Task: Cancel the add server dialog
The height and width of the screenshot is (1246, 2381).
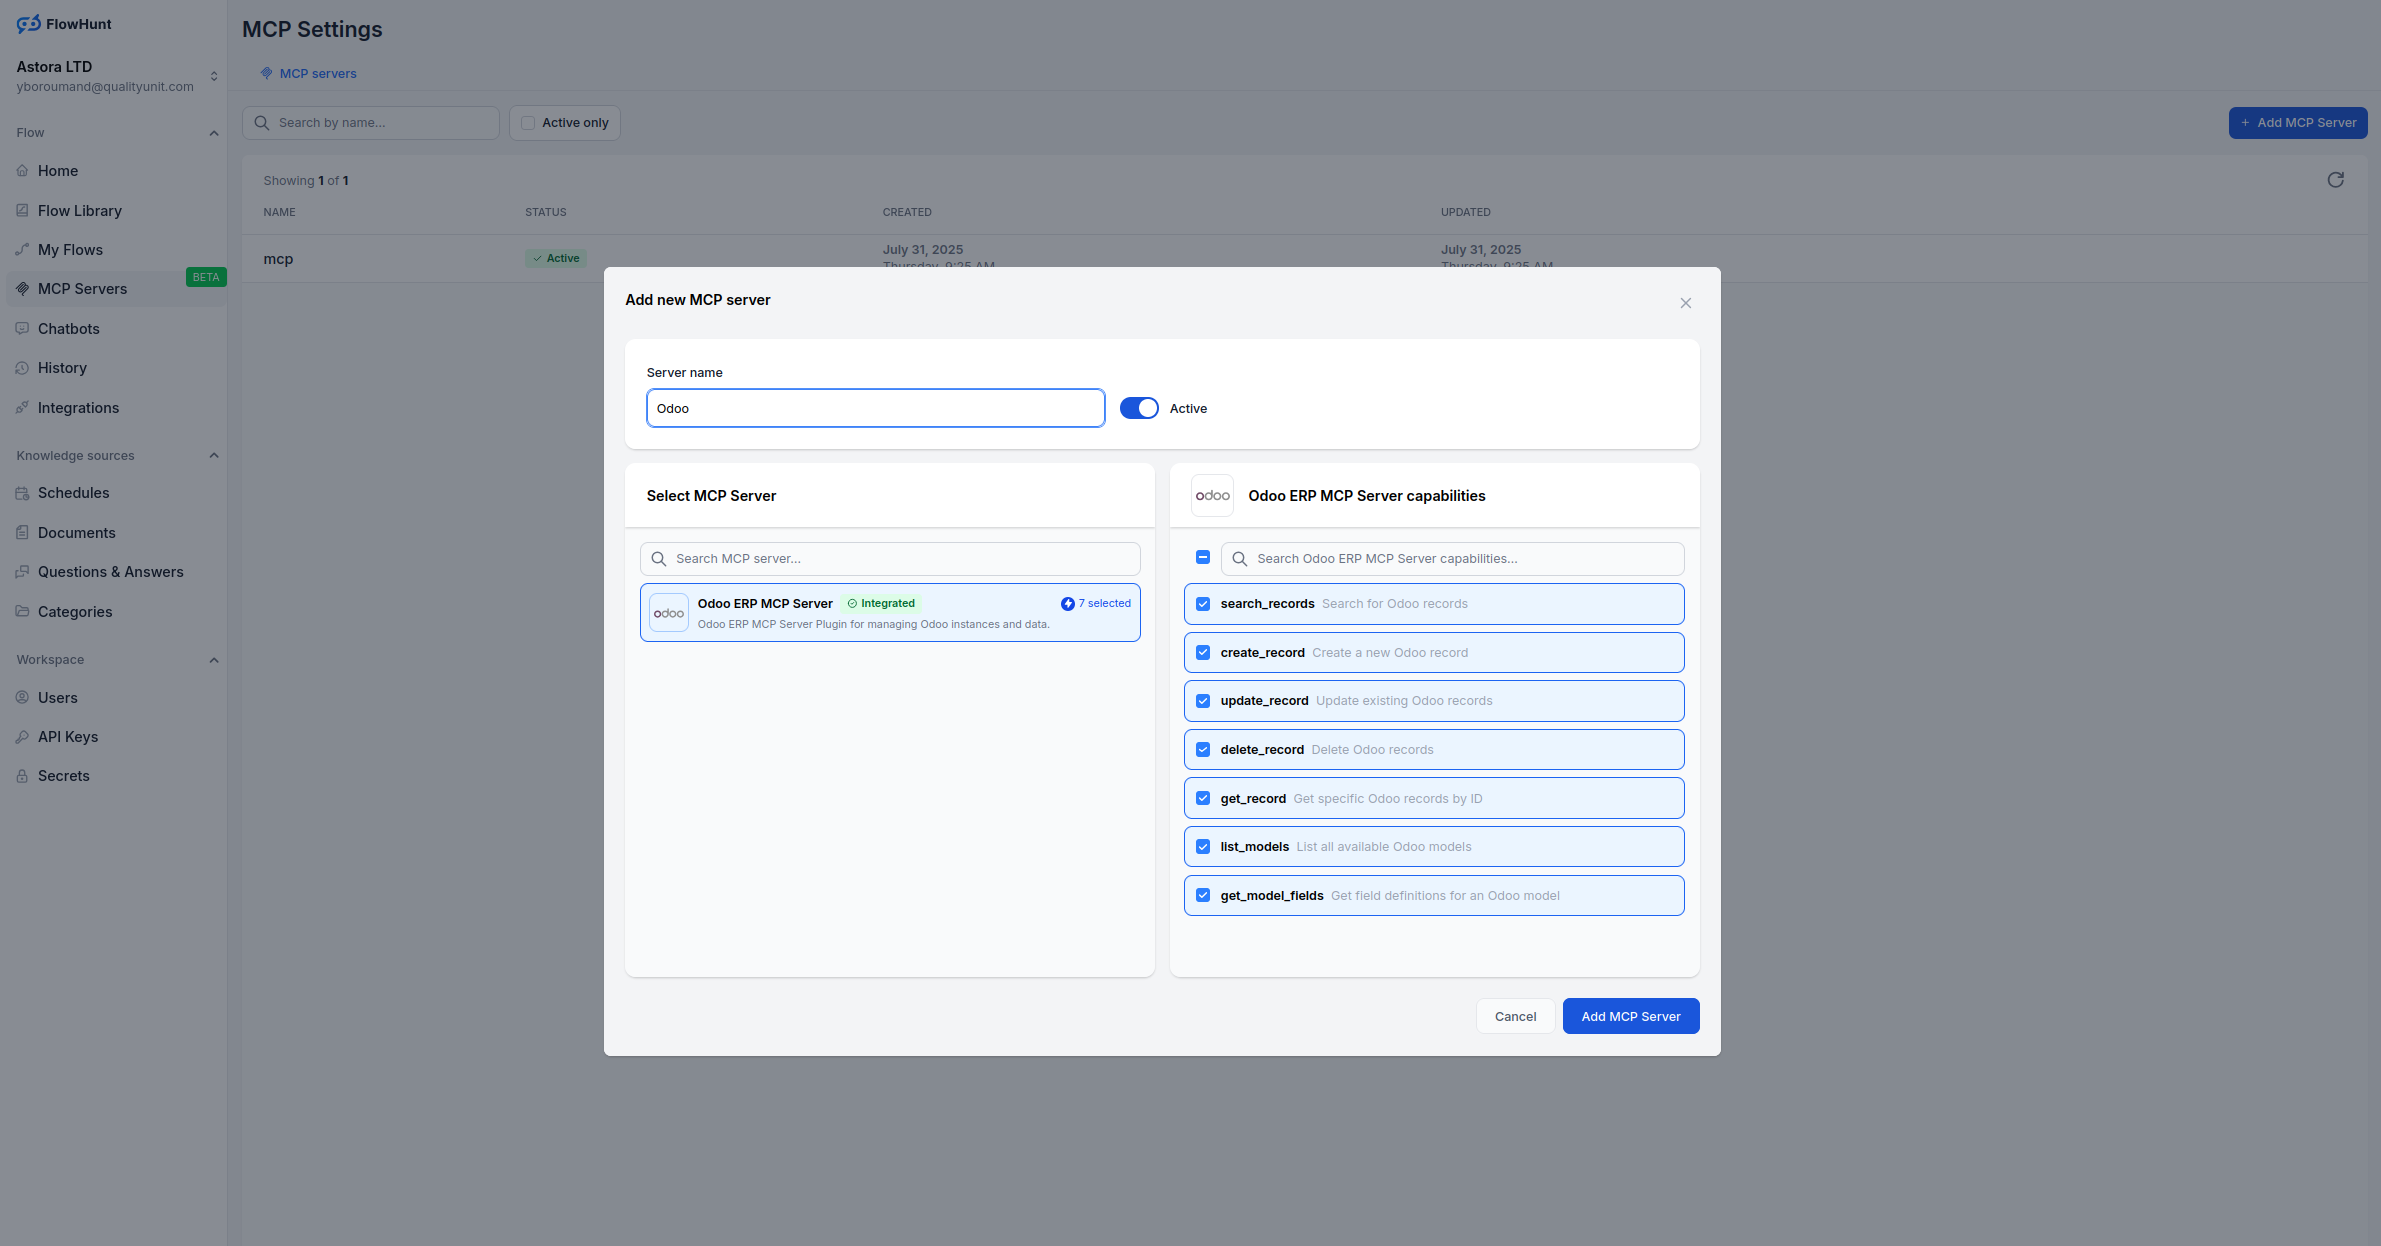Action: pos(1514,1016)
